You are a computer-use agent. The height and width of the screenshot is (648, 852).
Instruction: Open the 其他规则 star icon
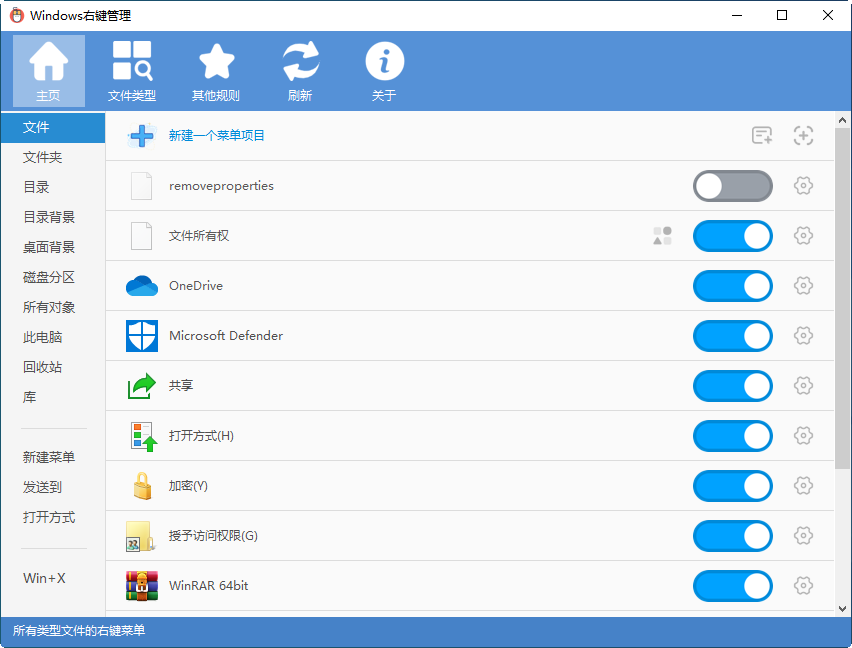tap(216, 71)
